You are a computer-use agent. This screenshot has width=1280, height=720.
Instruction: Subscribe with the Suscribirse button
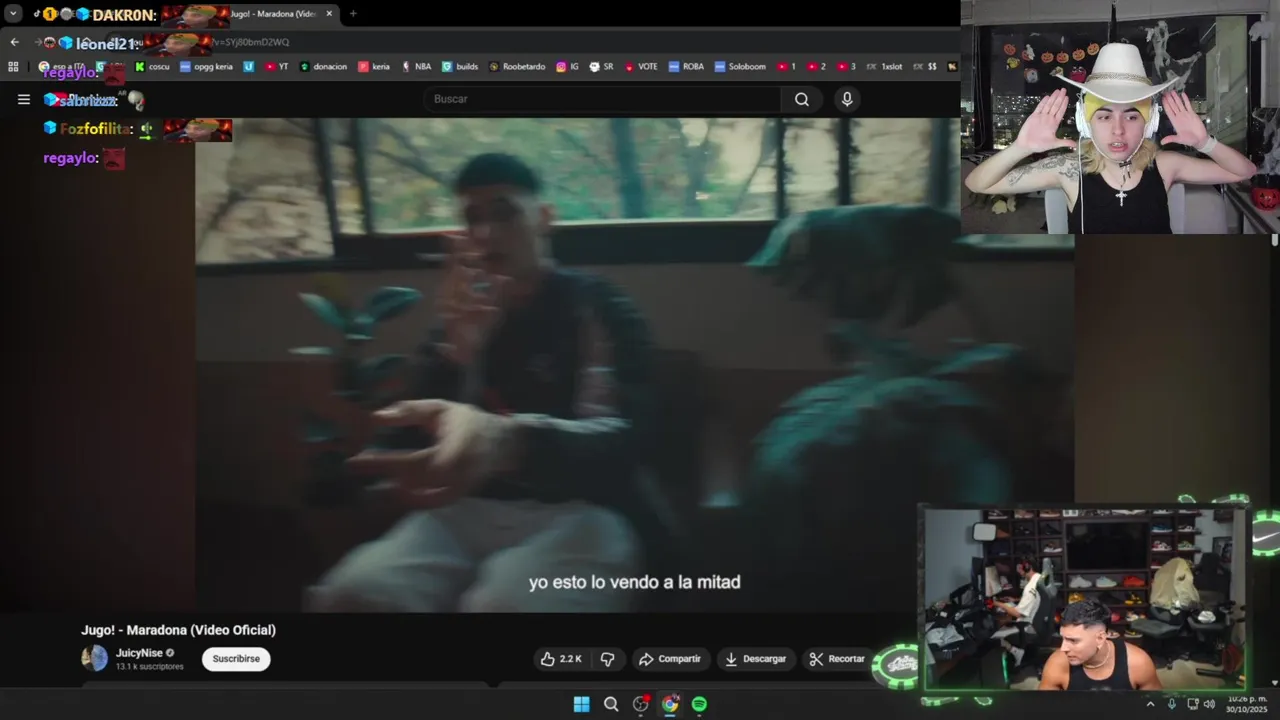[x=236, y=659]
